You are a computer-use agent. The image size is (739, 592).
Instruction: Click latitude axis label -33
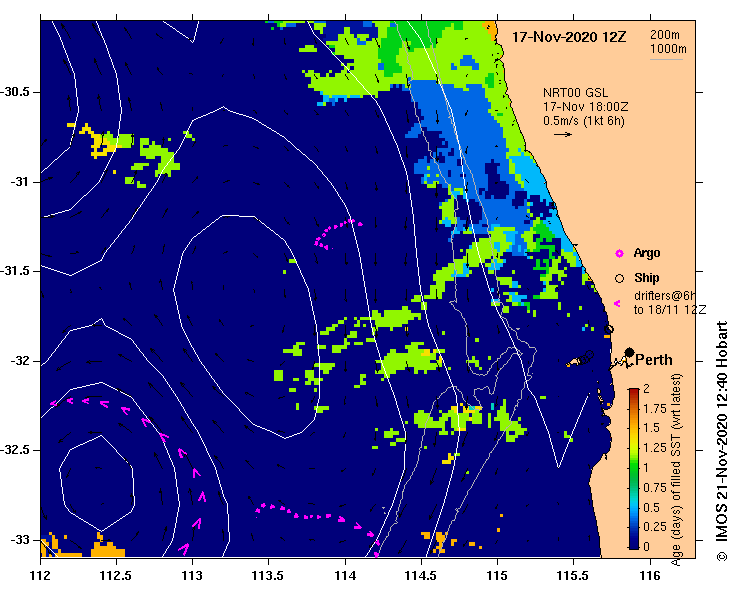tap(20, 540)
